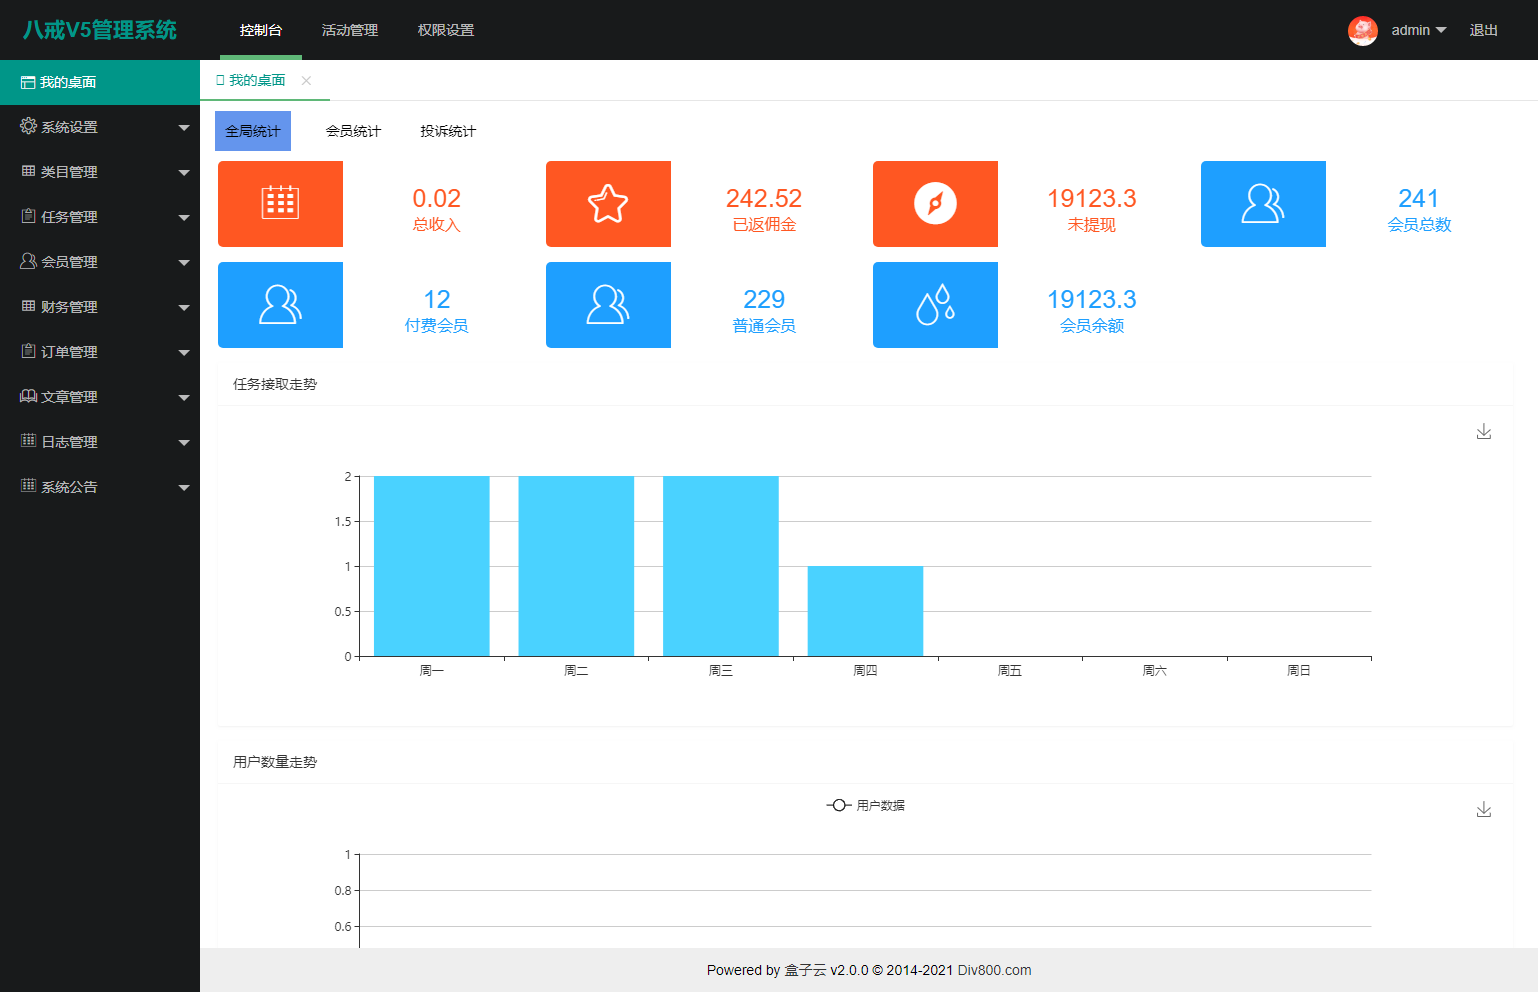Switch to the 会员统计 tab

point(353,131)
